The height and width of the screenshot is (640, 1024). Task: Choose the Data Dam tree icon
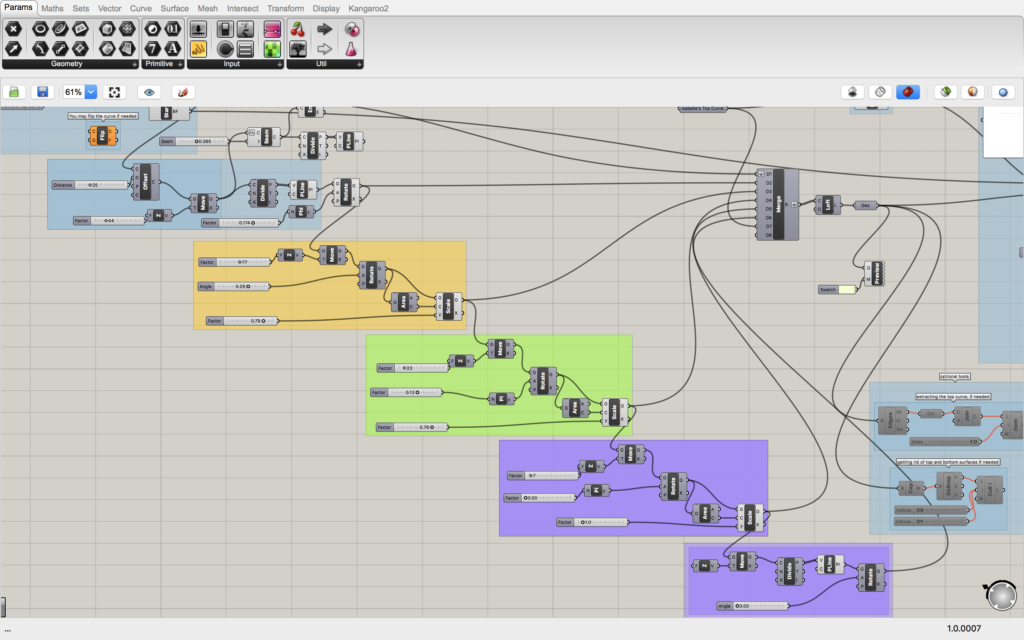coord(298,48)
